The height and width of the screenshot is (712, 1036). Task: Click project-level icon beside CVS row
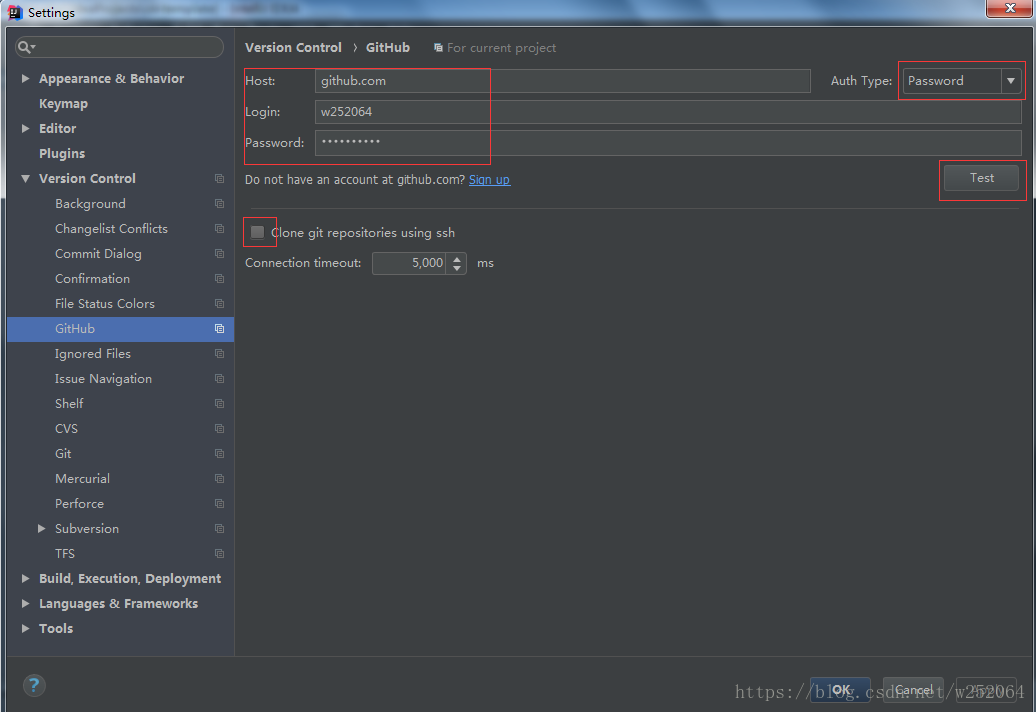point(219,429)
